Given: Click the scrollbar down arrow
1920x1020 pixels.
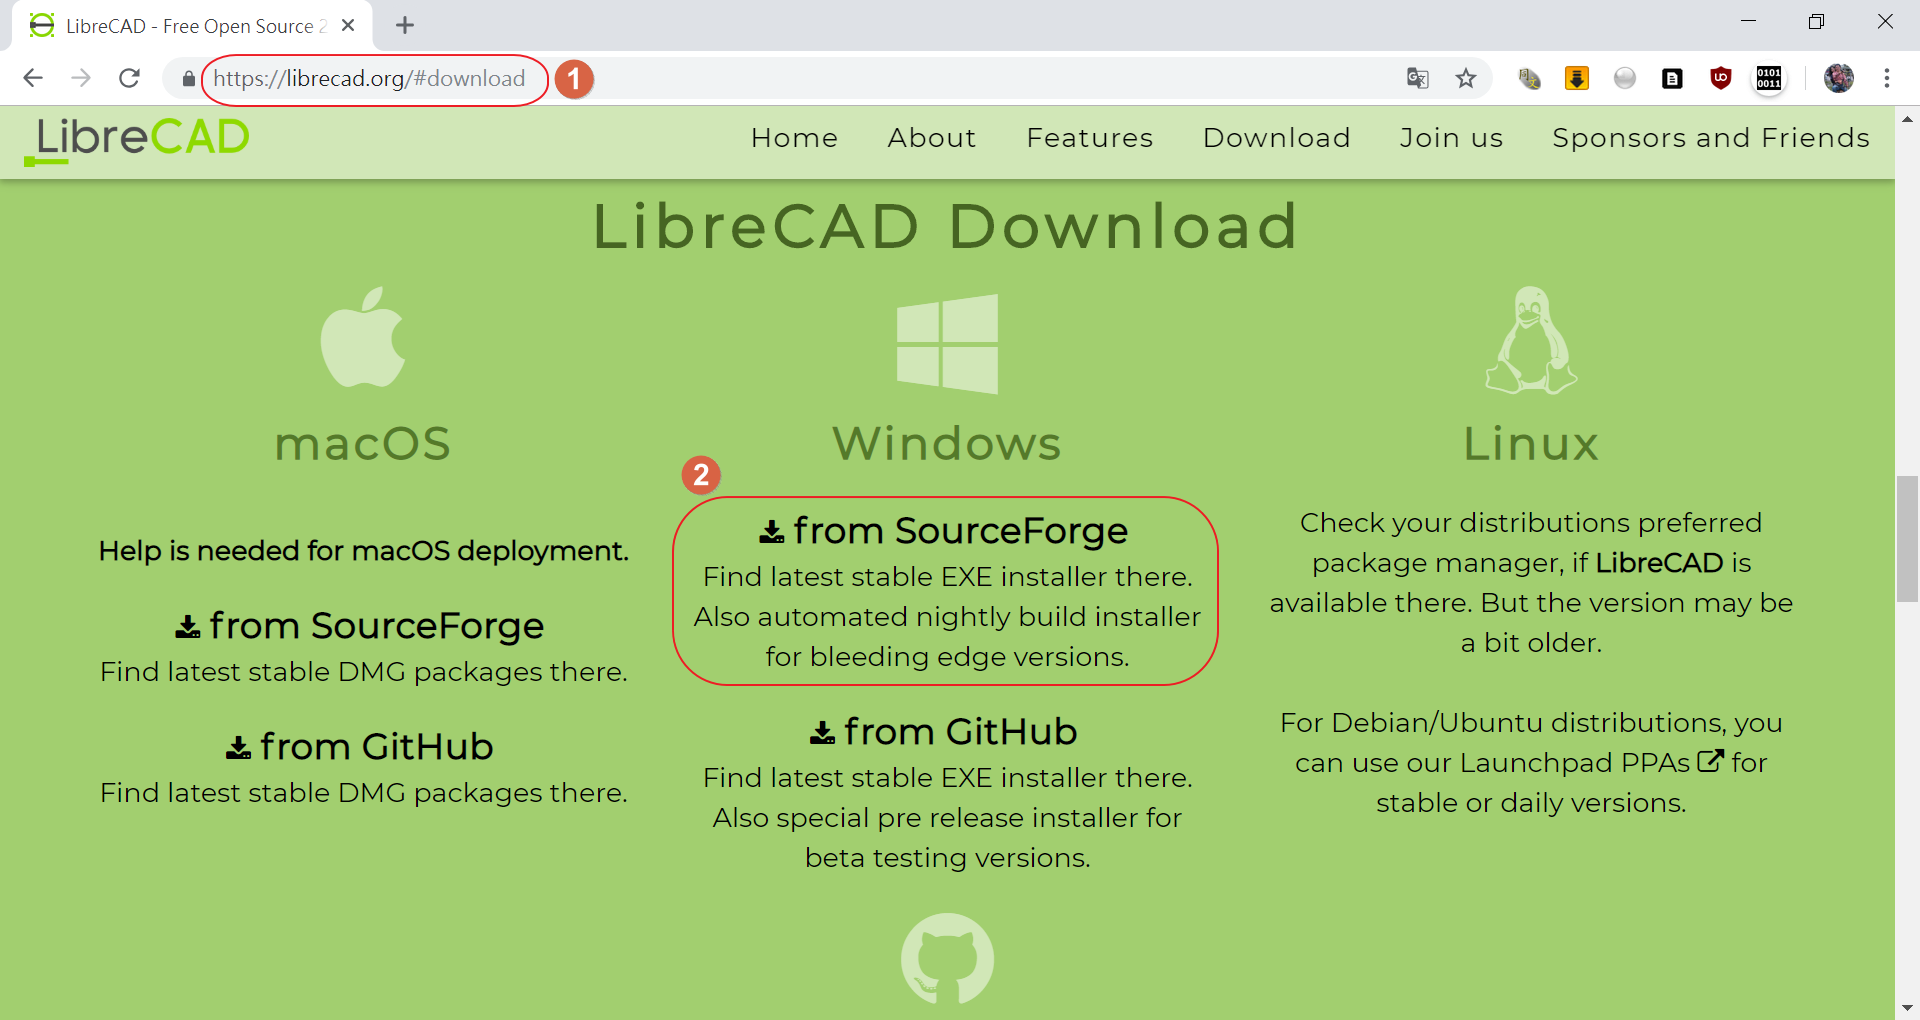Looking at the screenshot, I should tap(1907, 1008).
